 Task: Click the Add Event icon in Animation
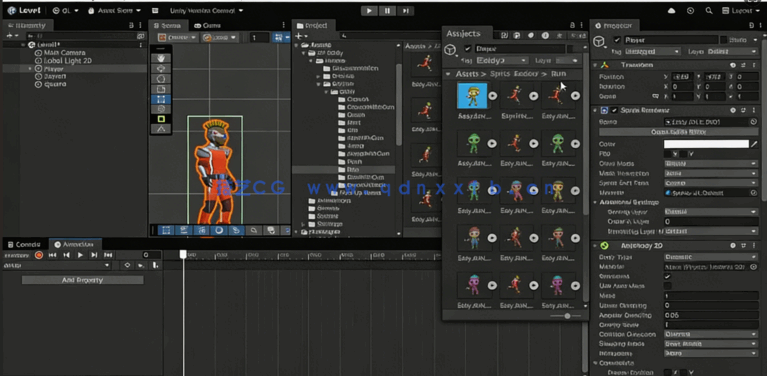click(155, 265)
